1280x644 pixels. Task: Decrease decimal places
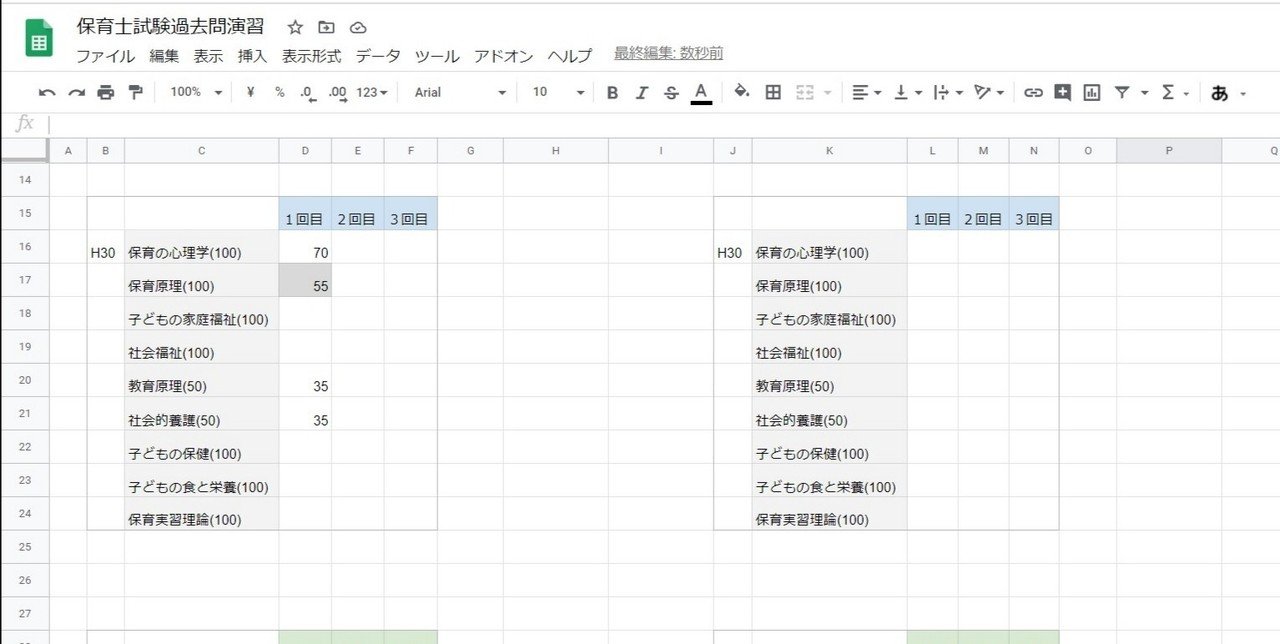pyautogui.click(x=308, y=93)
